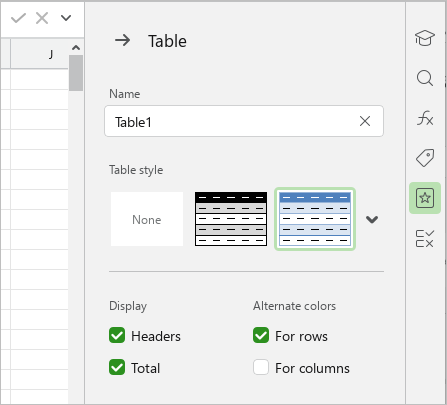Enable the For columns checkbox
Screen dimensions: 447x405
261,367
